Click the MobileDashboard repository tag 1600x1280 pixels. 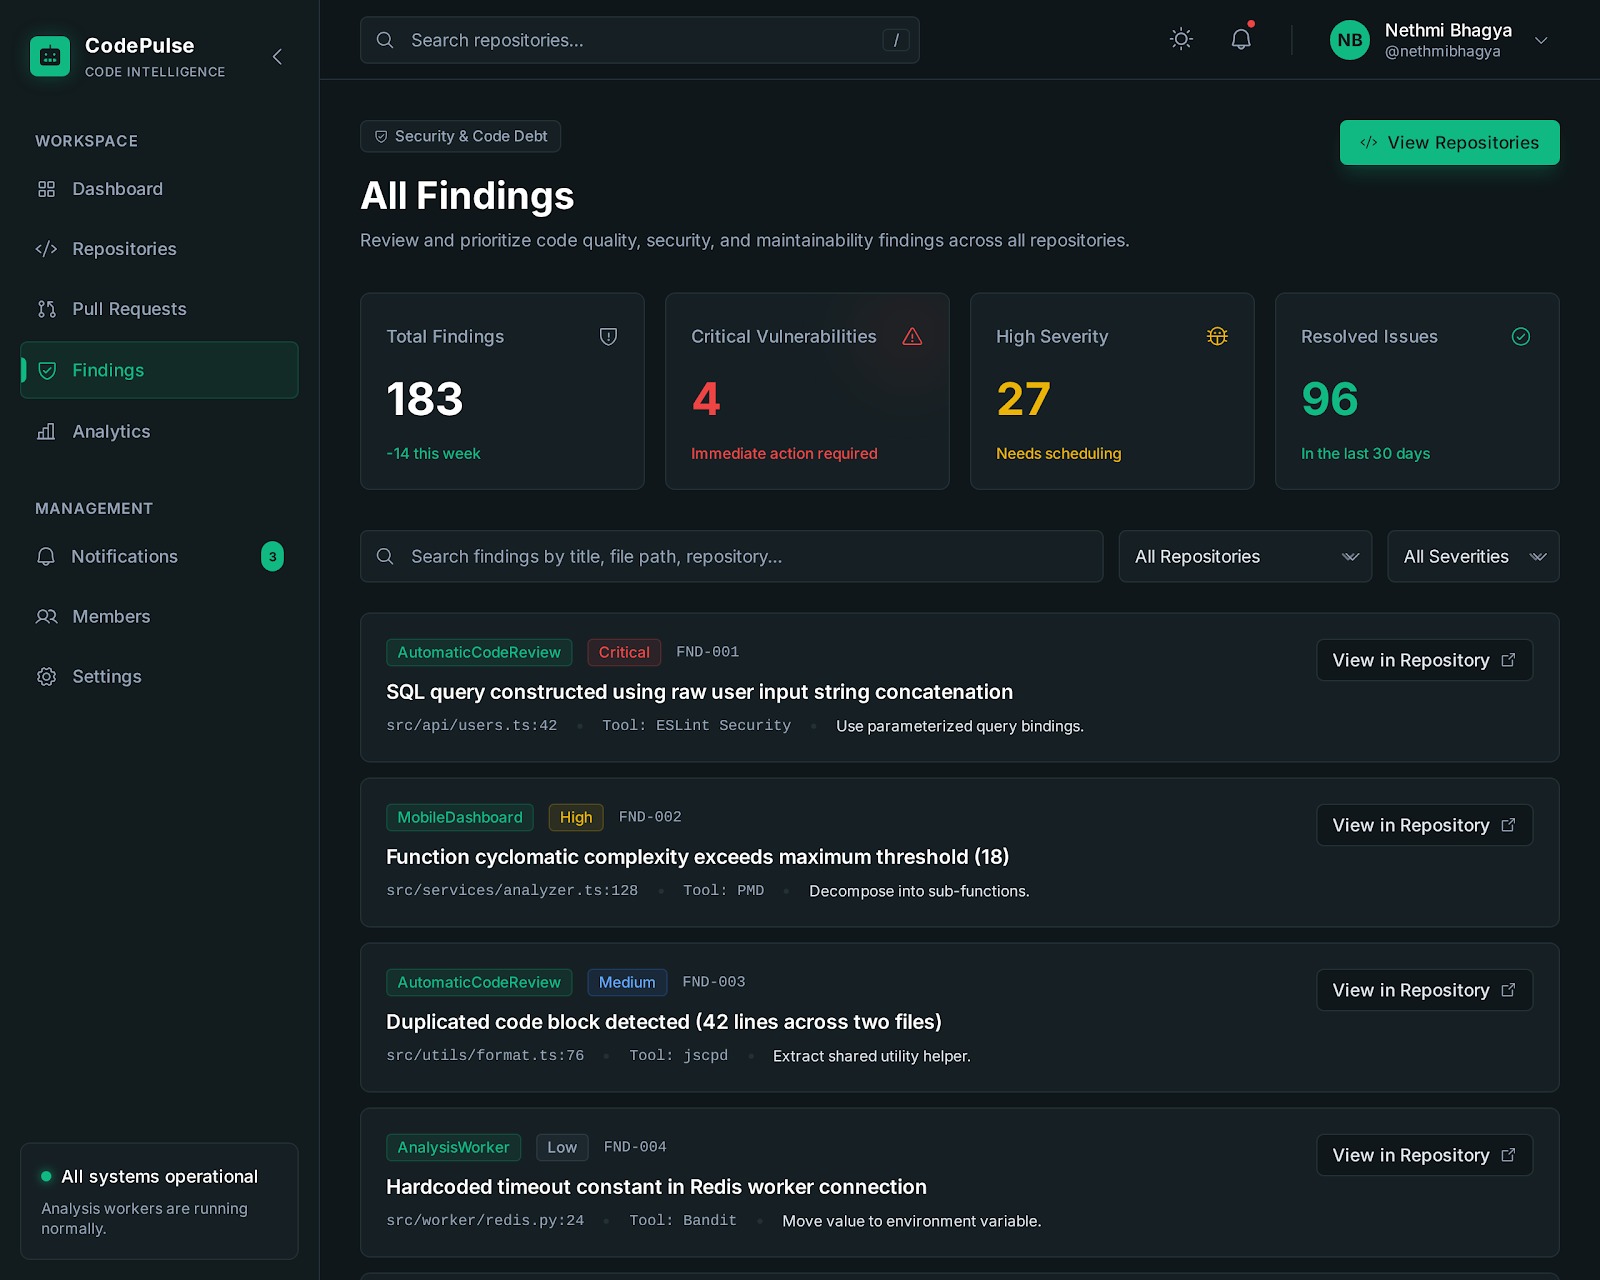click(x=460, y=817)
